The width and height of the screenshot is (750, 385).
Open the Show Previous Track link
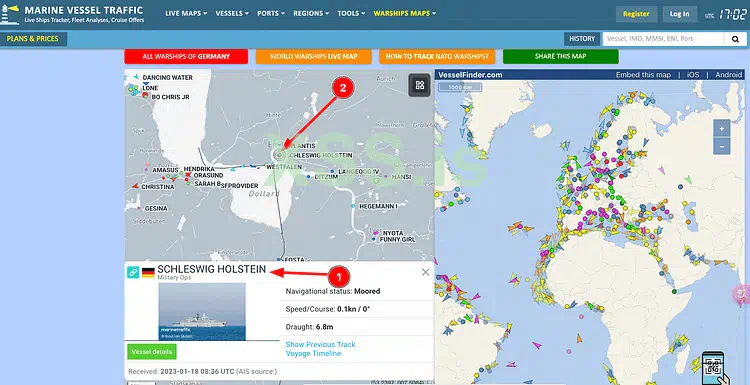[x=320, y=344]
